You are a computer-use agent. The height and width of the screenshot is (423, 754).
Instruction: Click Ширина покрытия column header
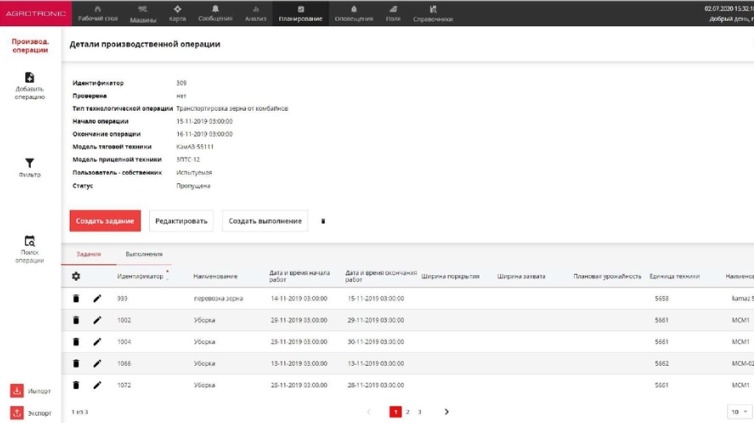pyautogui.click(x=450, y=276)
